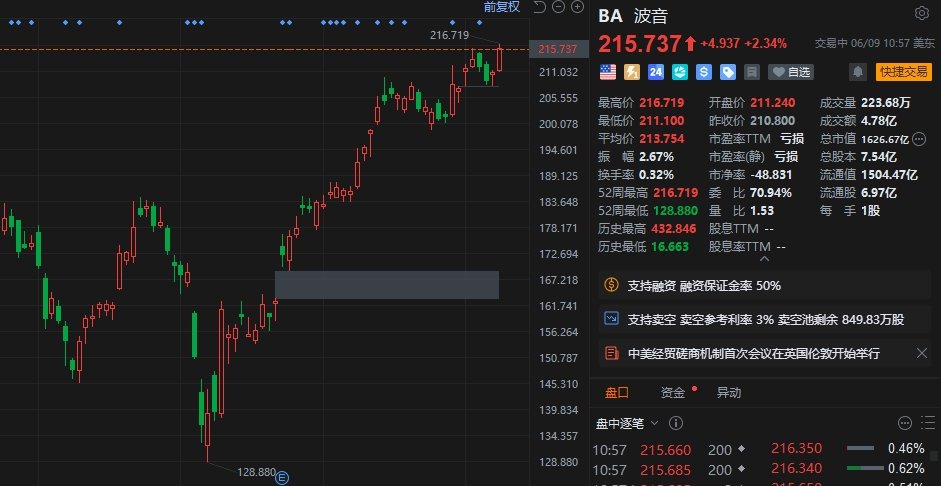Zoom out chart with minus icon
941x486 pixels.
pos(558,7)
